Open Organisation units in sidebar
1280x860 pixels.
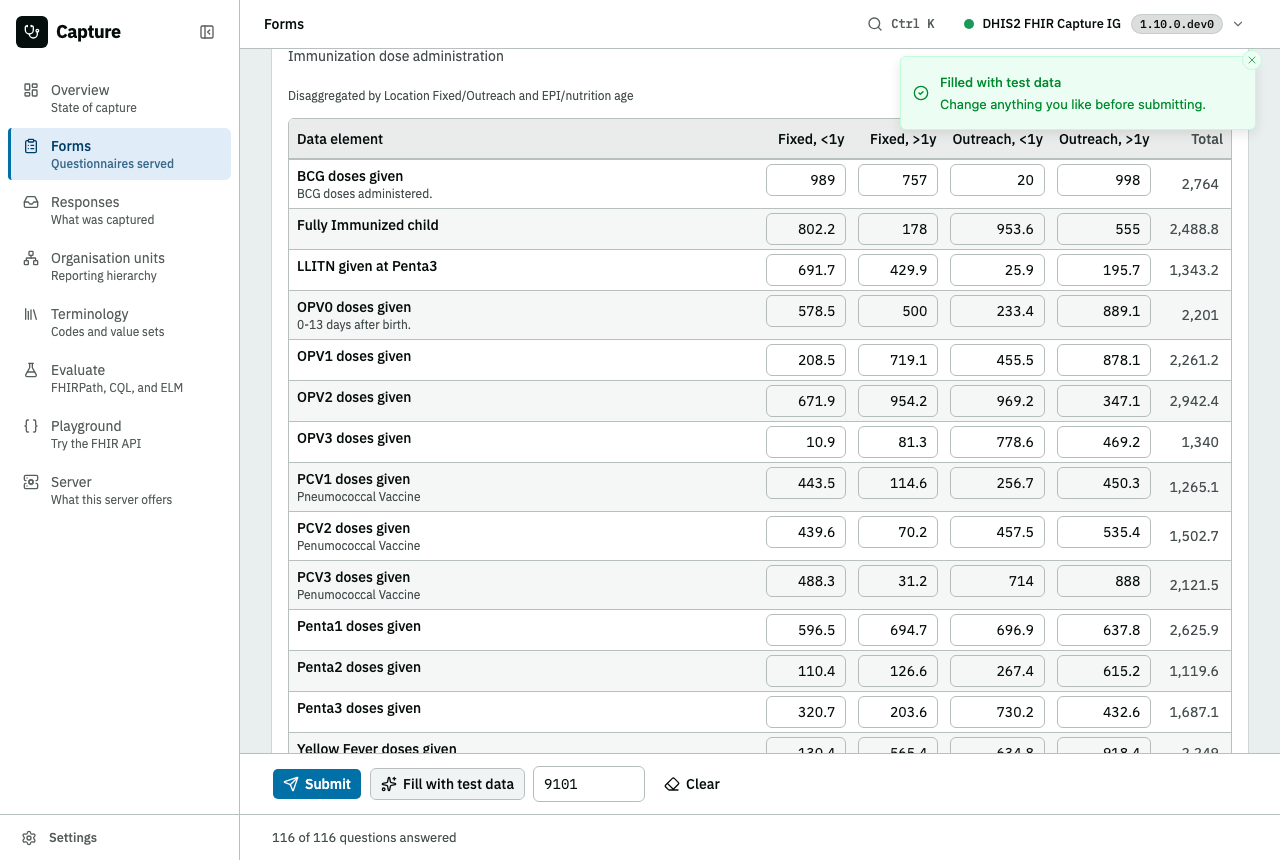coord(119,266)
